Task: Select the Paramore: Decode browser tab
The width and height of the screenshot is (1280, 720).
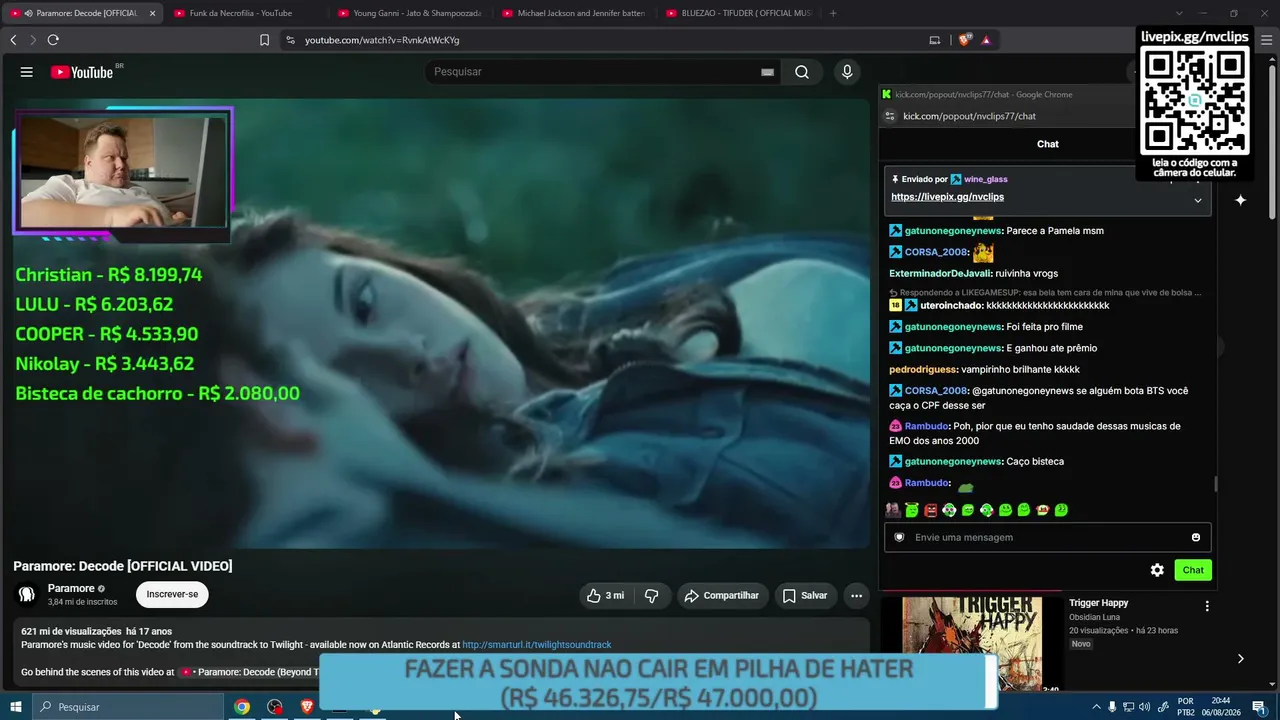Action: (84, 13)
